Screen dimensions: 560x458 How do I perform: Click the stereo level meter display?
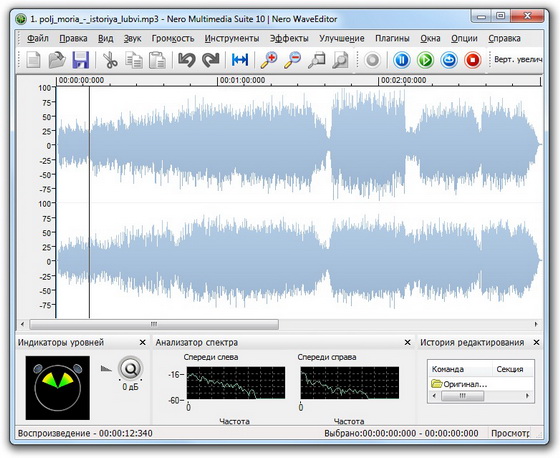(58, 388)
